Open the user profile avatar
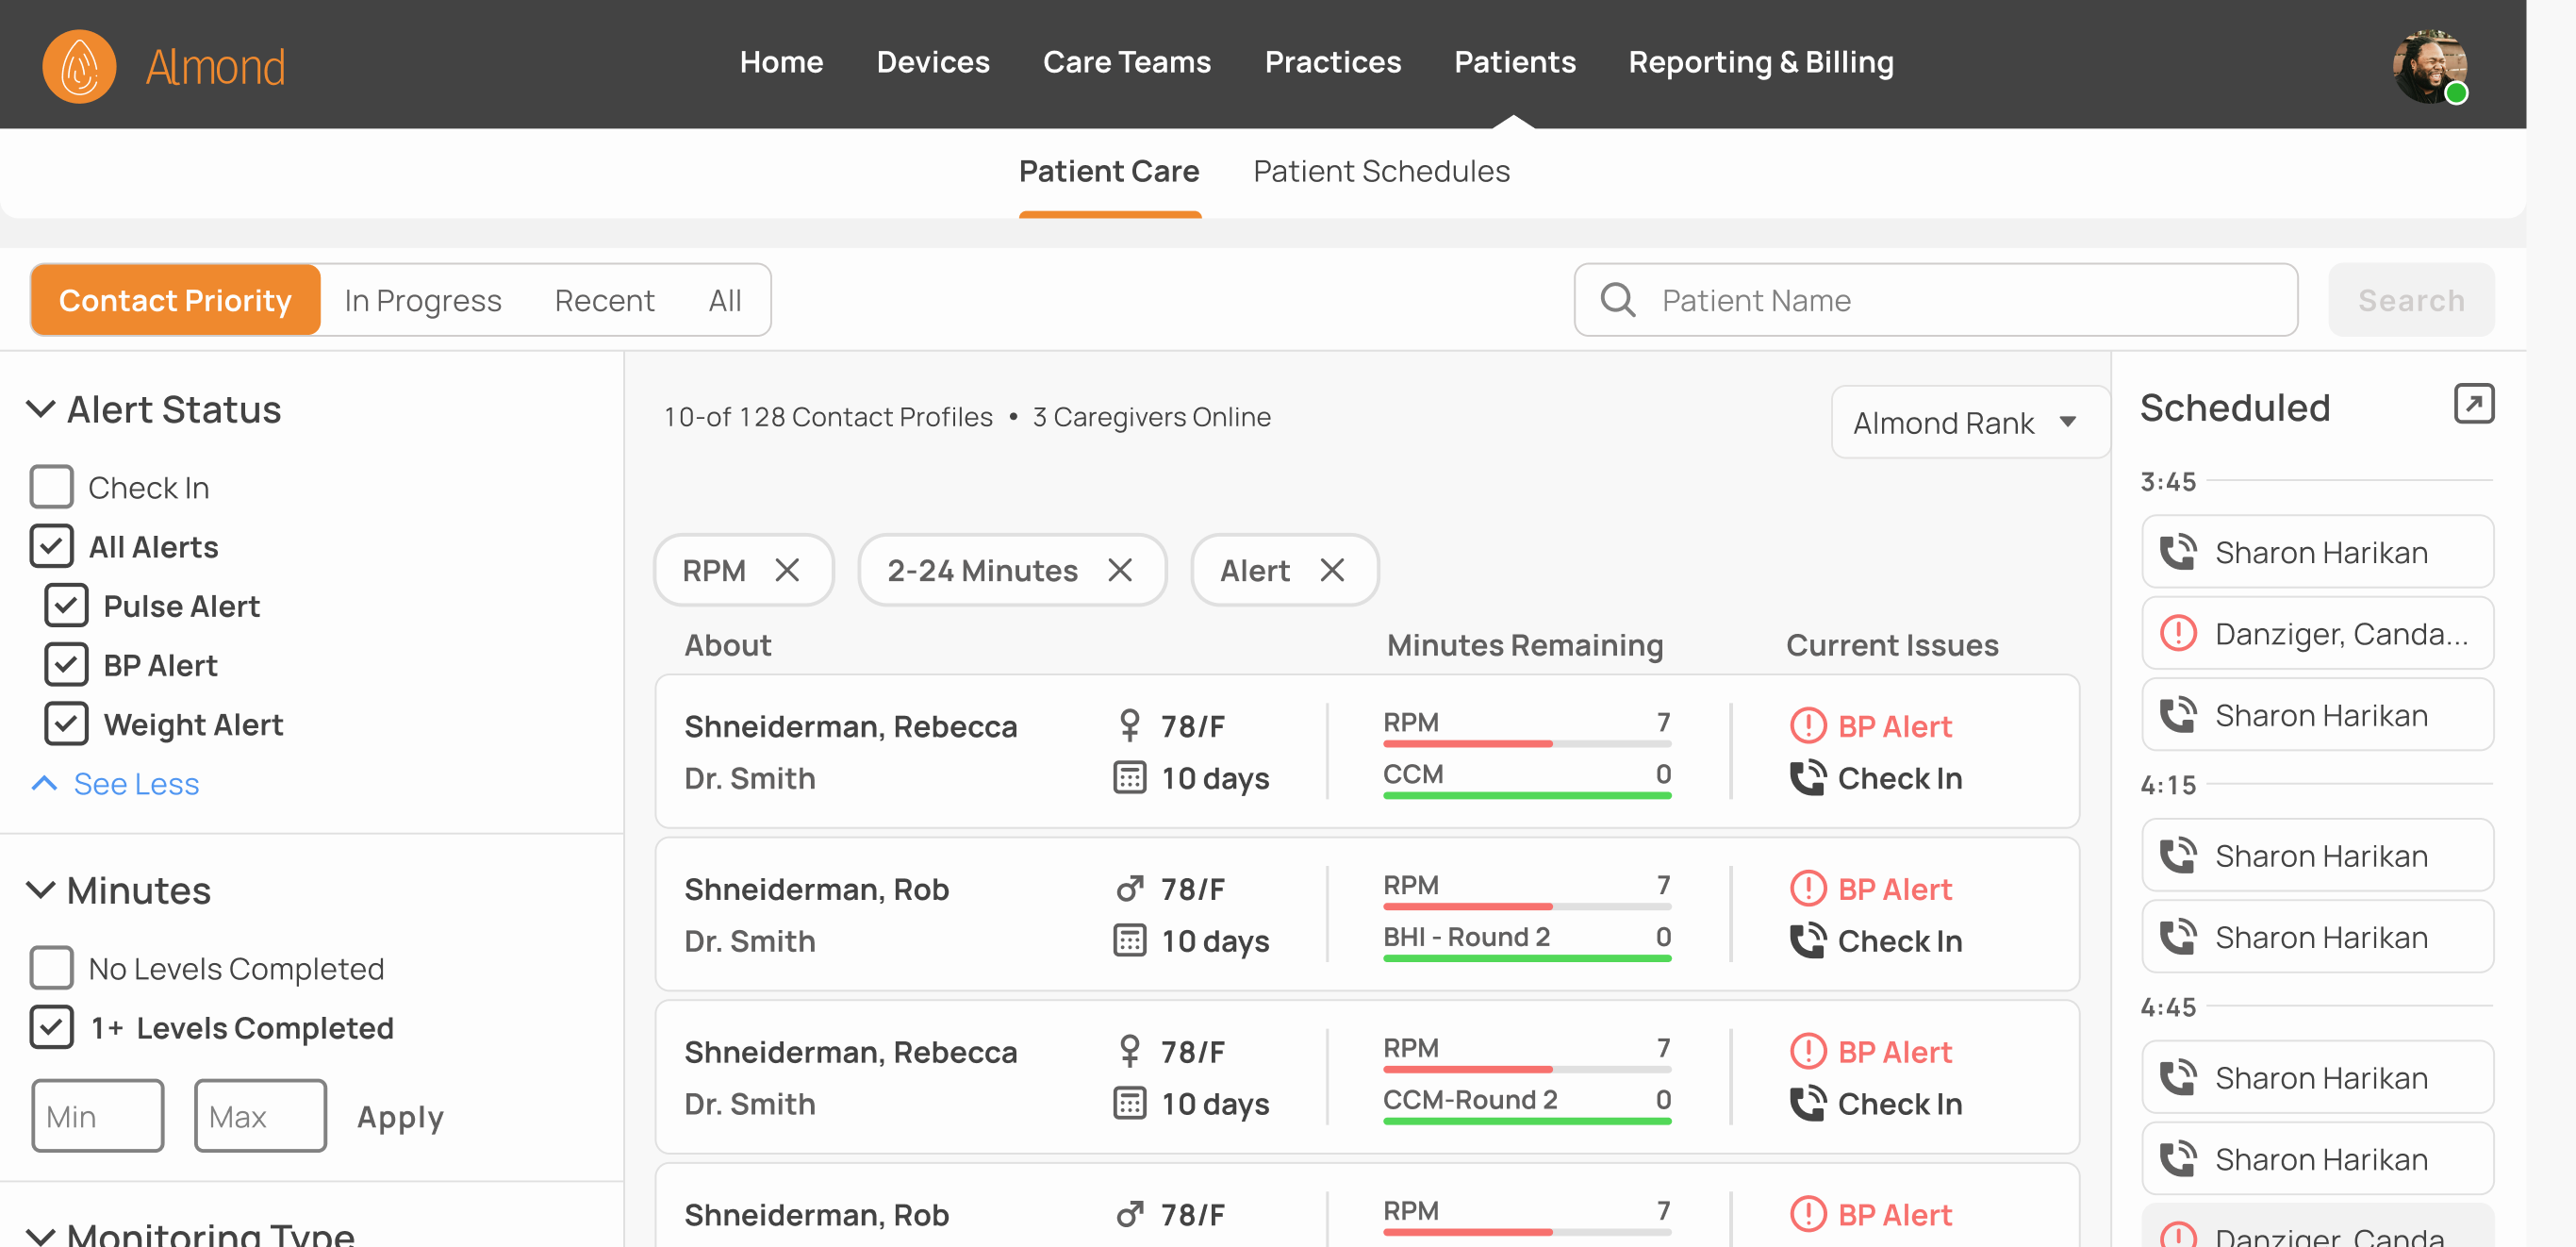 pyautogui.click(x=2428, y=66)
